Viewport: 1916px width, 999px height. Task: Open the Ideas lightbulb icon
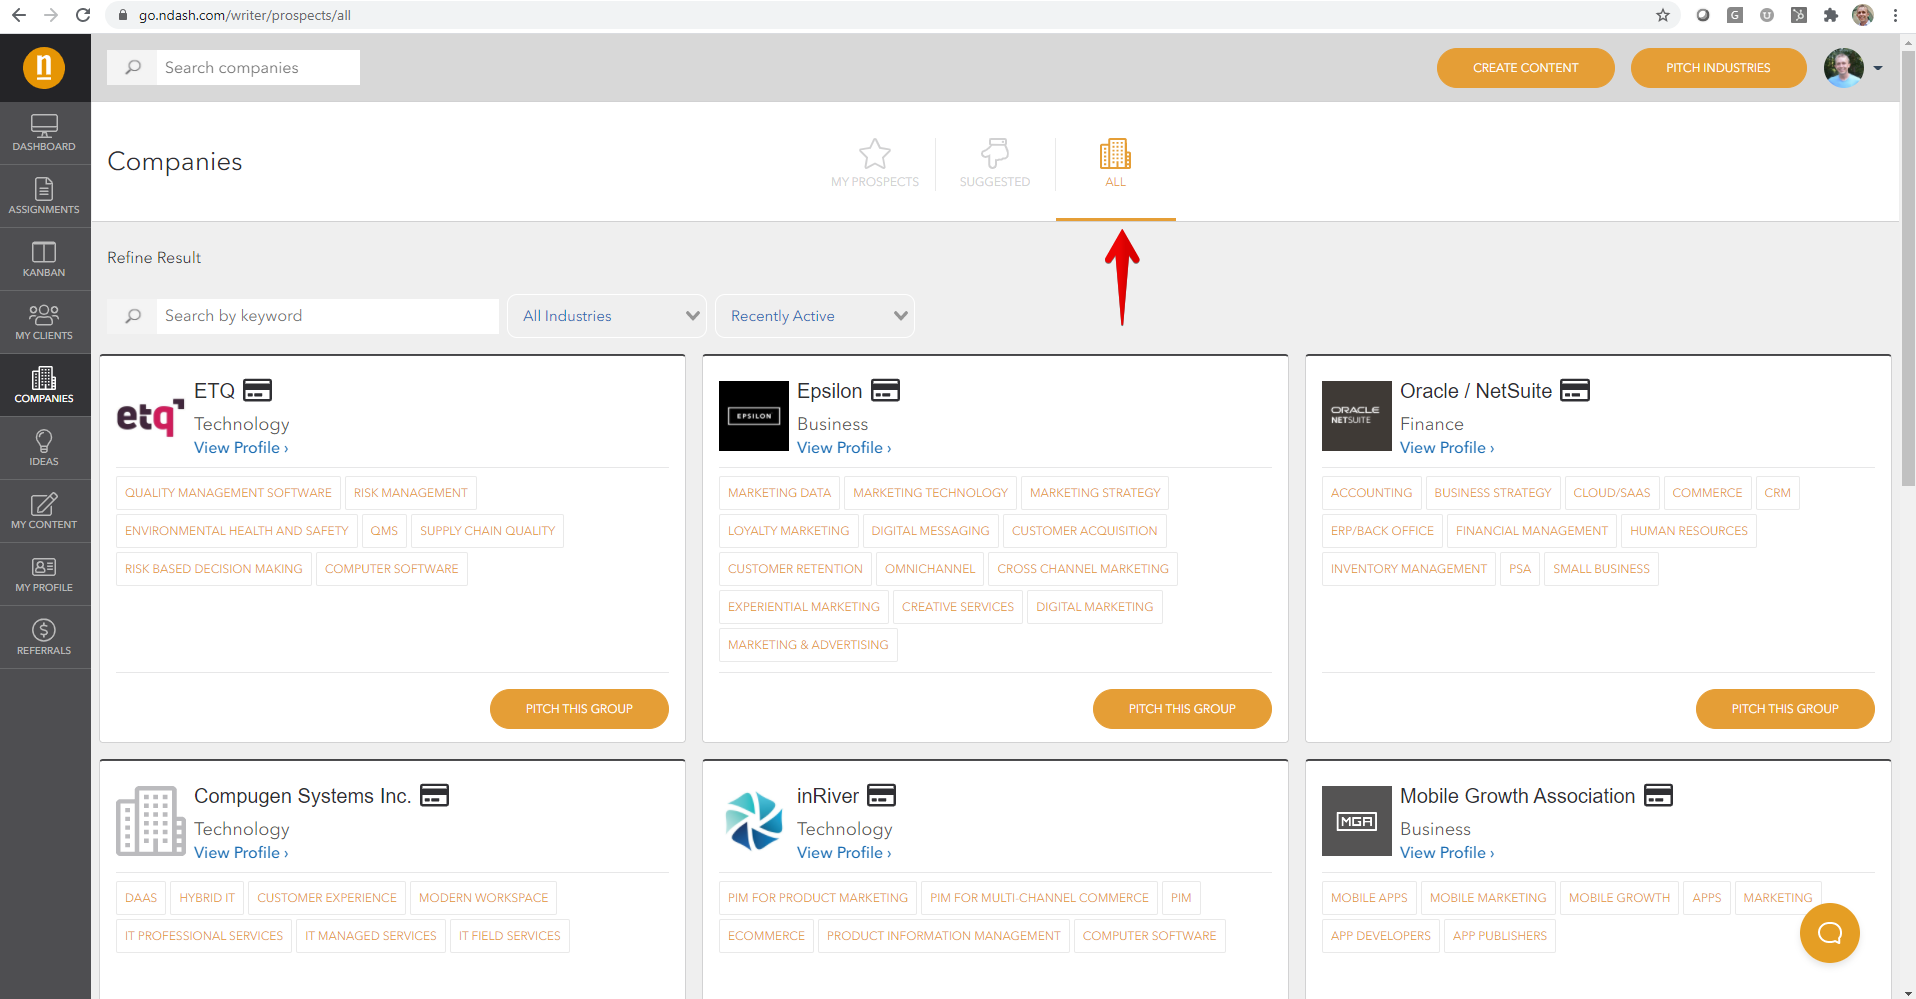44,447
